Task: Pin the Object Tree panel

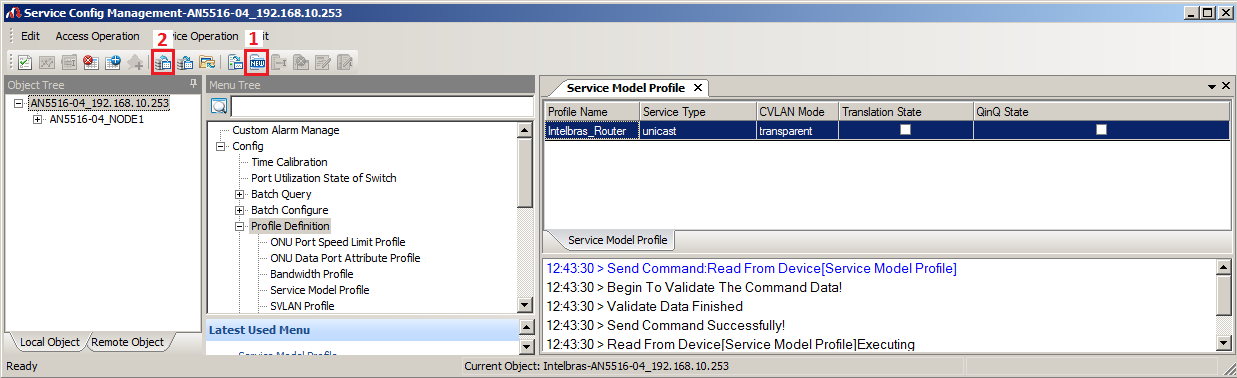Action: [x=194, y=85]
